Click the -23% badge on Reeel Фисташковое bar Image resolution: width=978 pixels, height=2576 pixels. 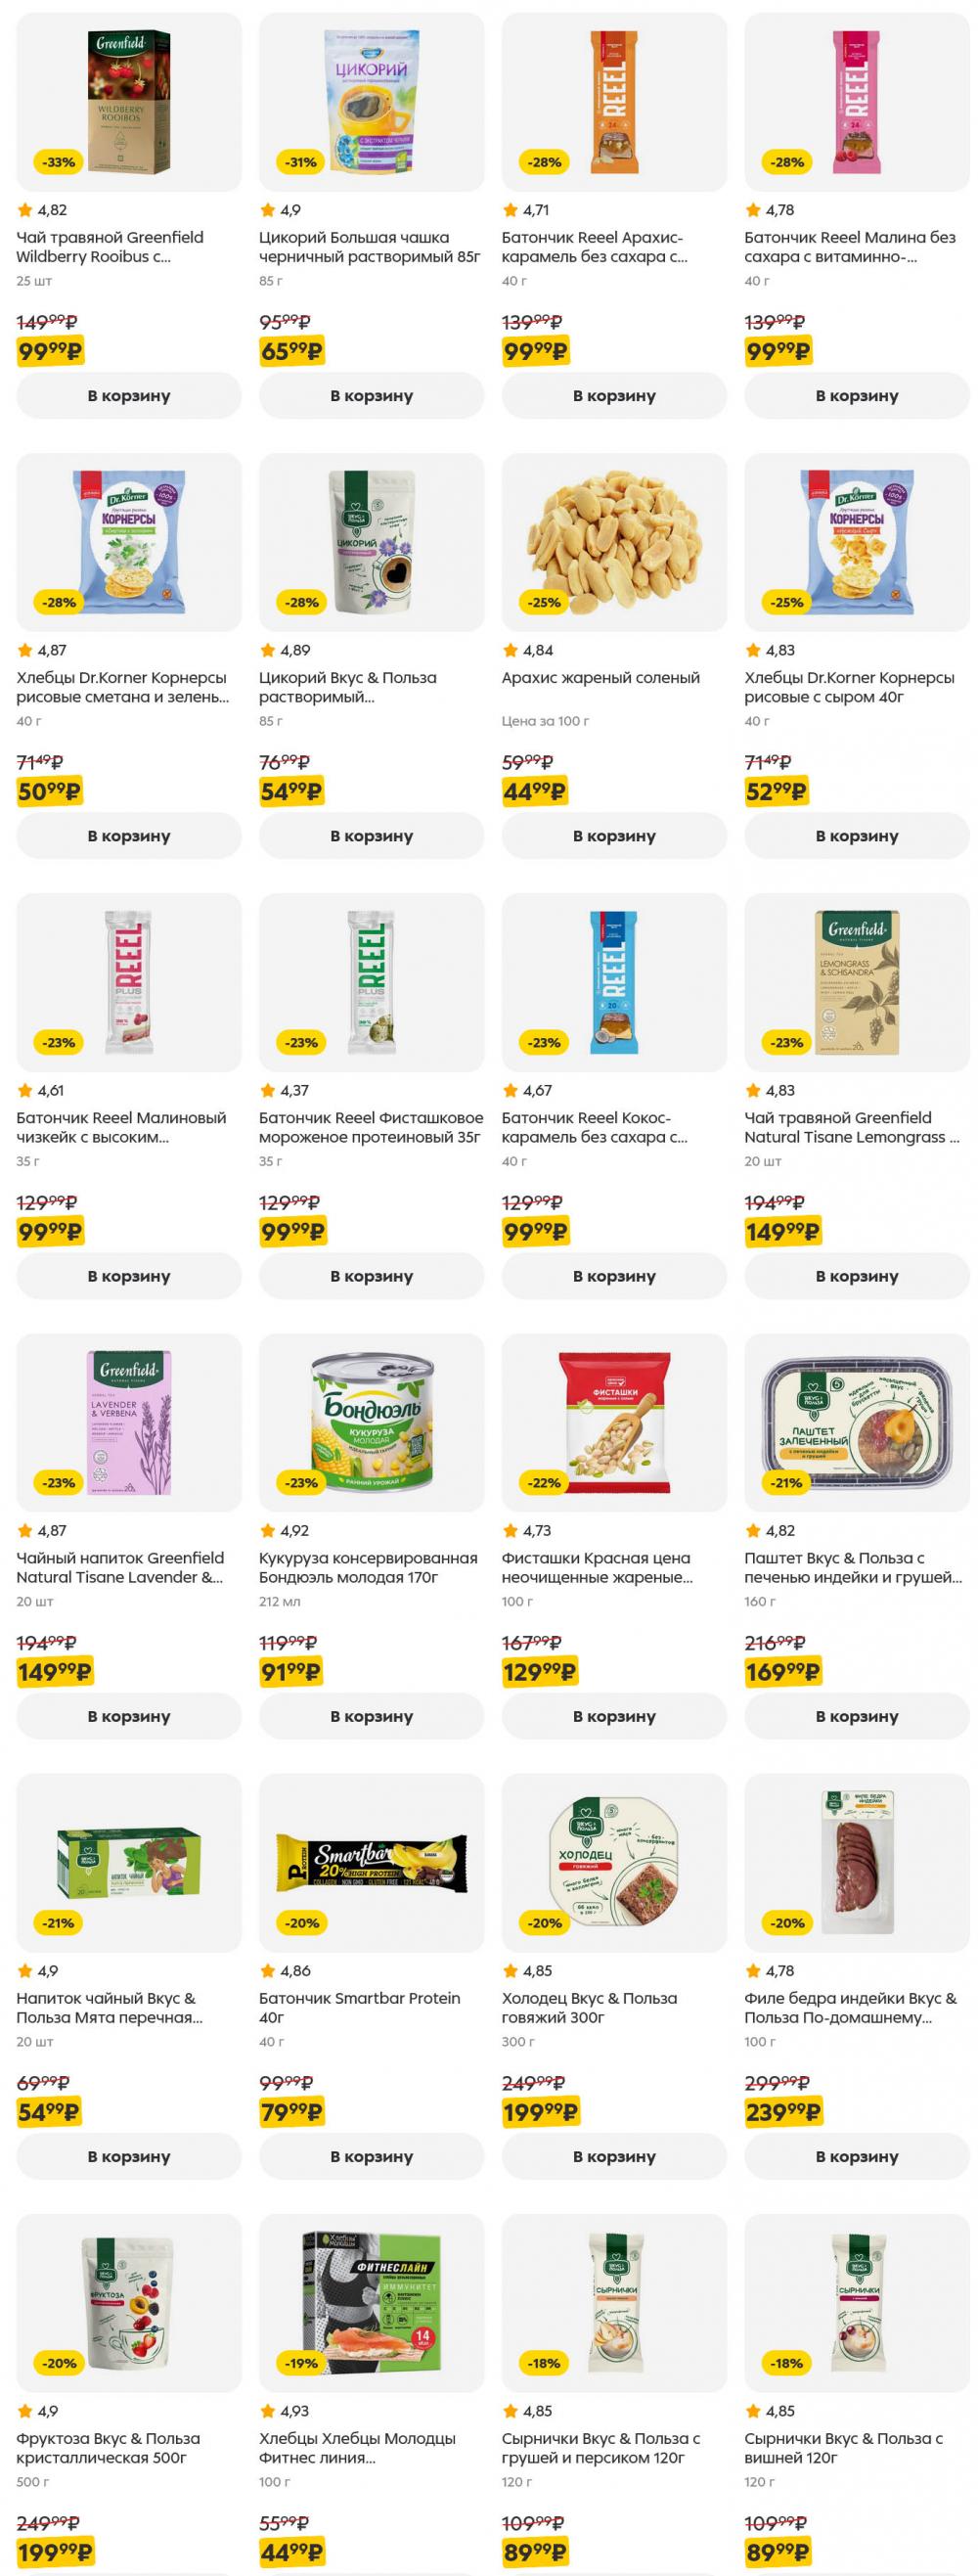pos(302,1042)
